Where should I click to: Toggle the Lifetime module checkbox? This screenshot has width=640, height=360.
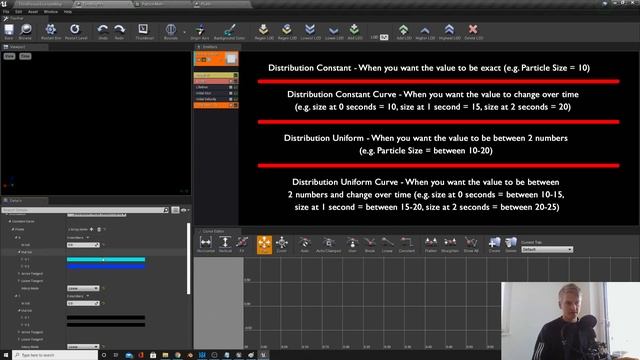click(x=231, y=87)
